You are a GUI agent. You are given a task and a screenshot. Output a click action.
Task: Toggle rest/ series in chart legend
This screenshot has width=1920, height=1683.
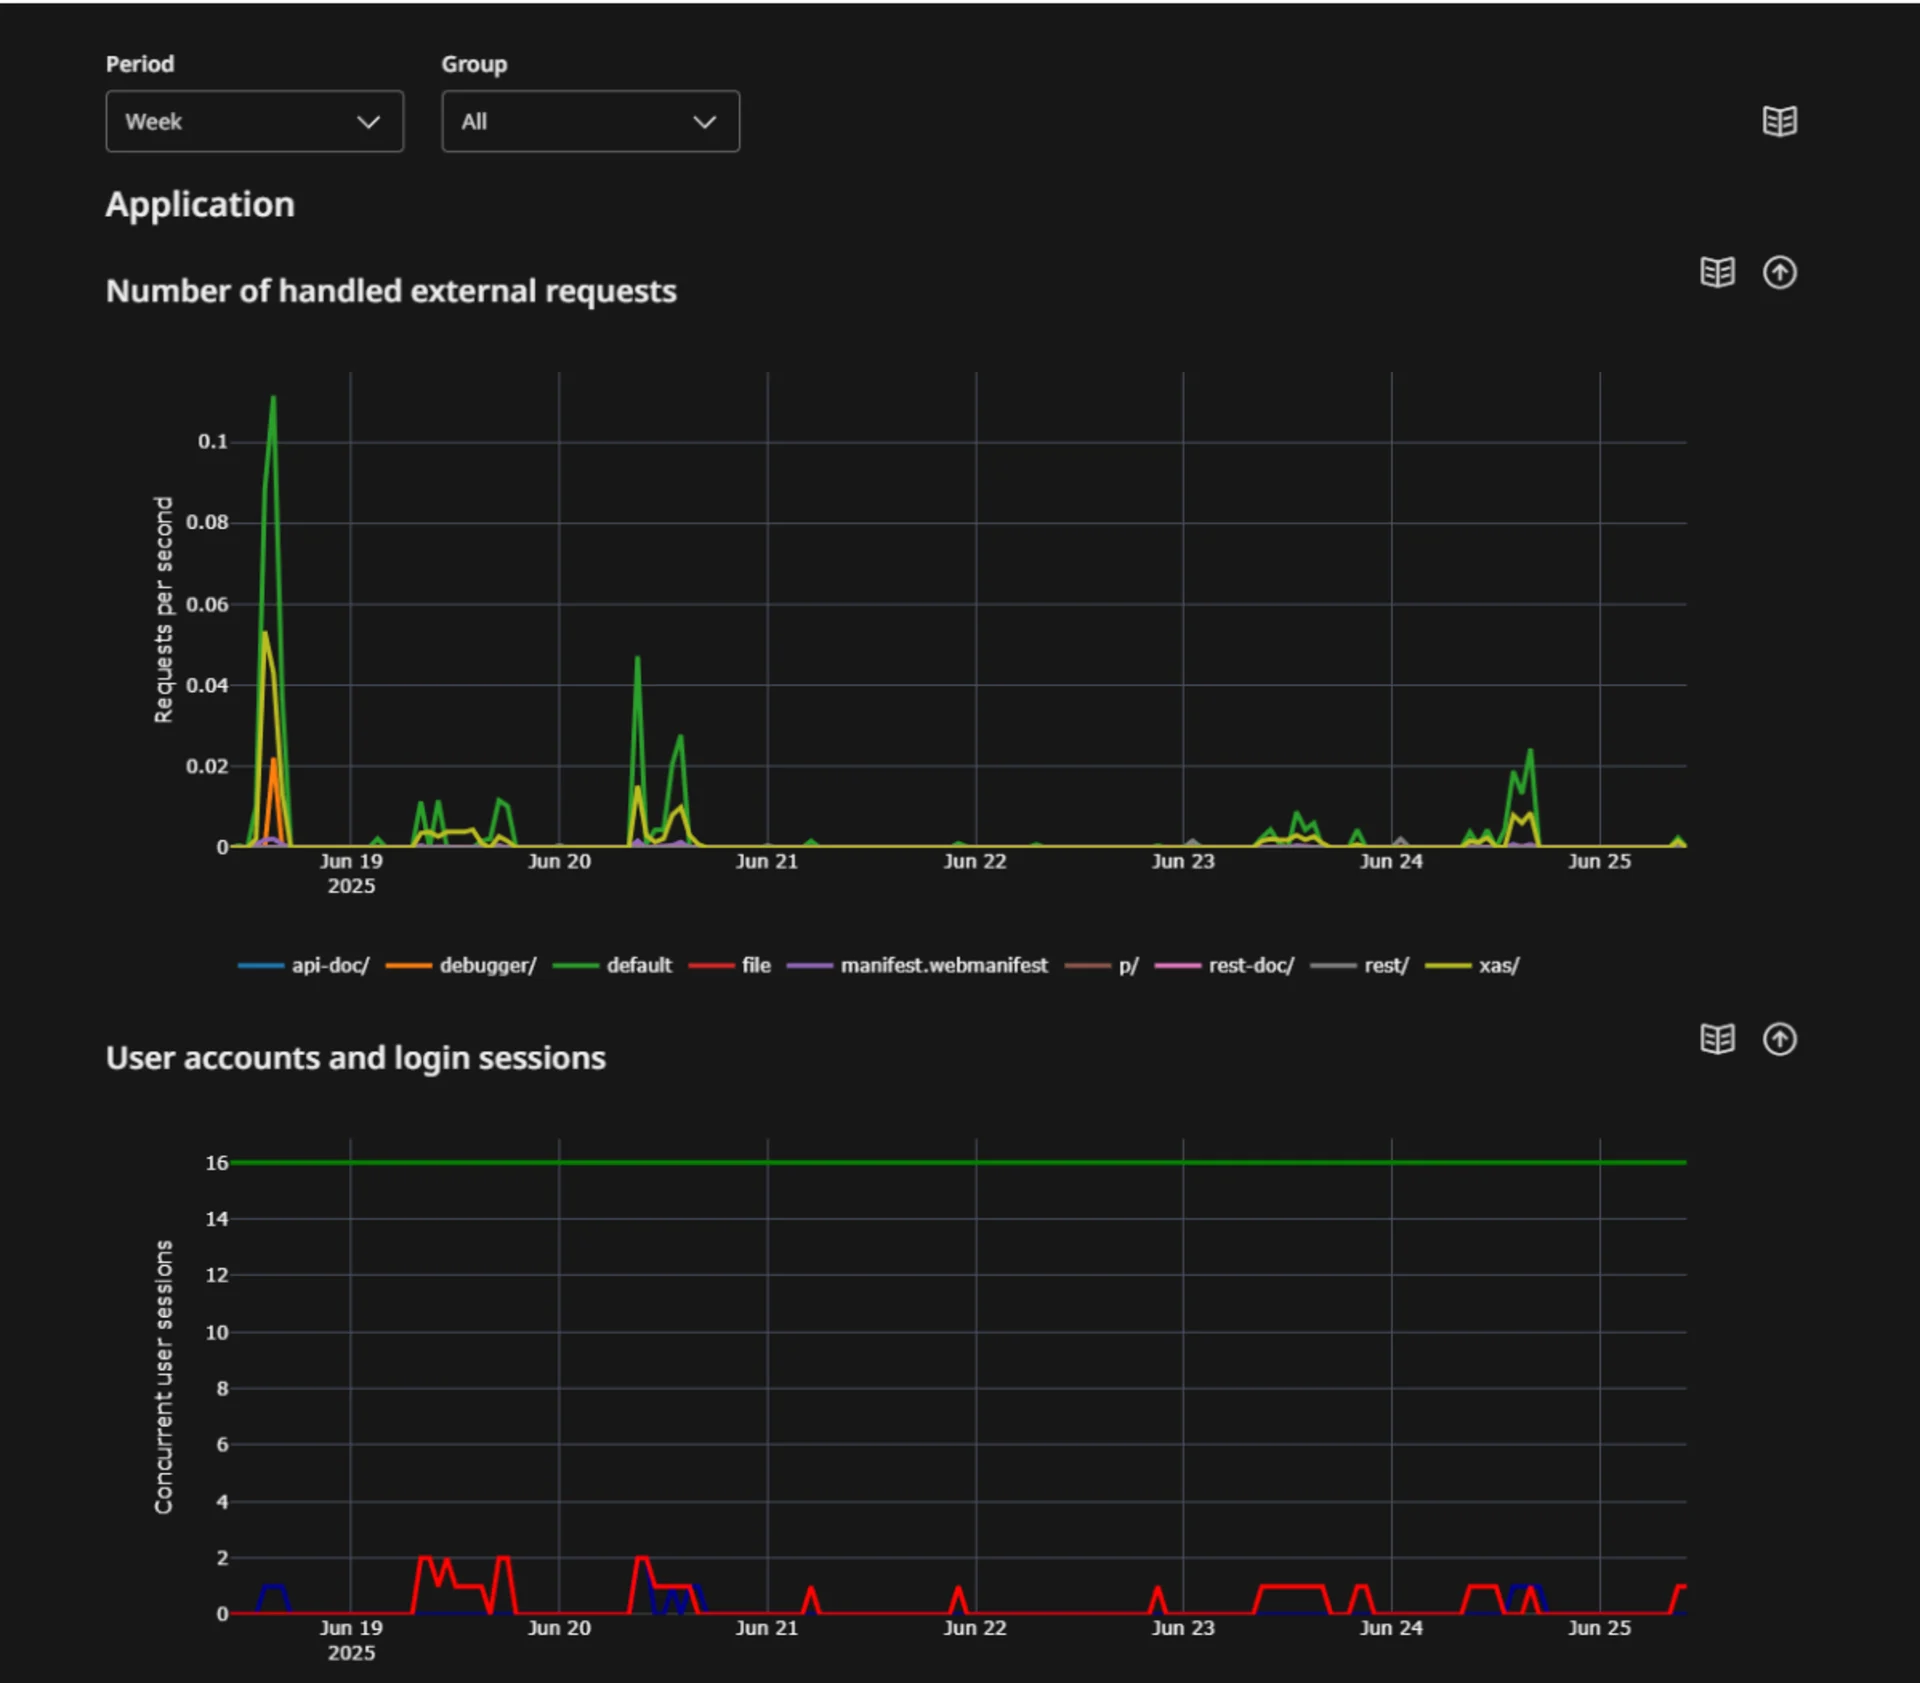[1360, 965]
